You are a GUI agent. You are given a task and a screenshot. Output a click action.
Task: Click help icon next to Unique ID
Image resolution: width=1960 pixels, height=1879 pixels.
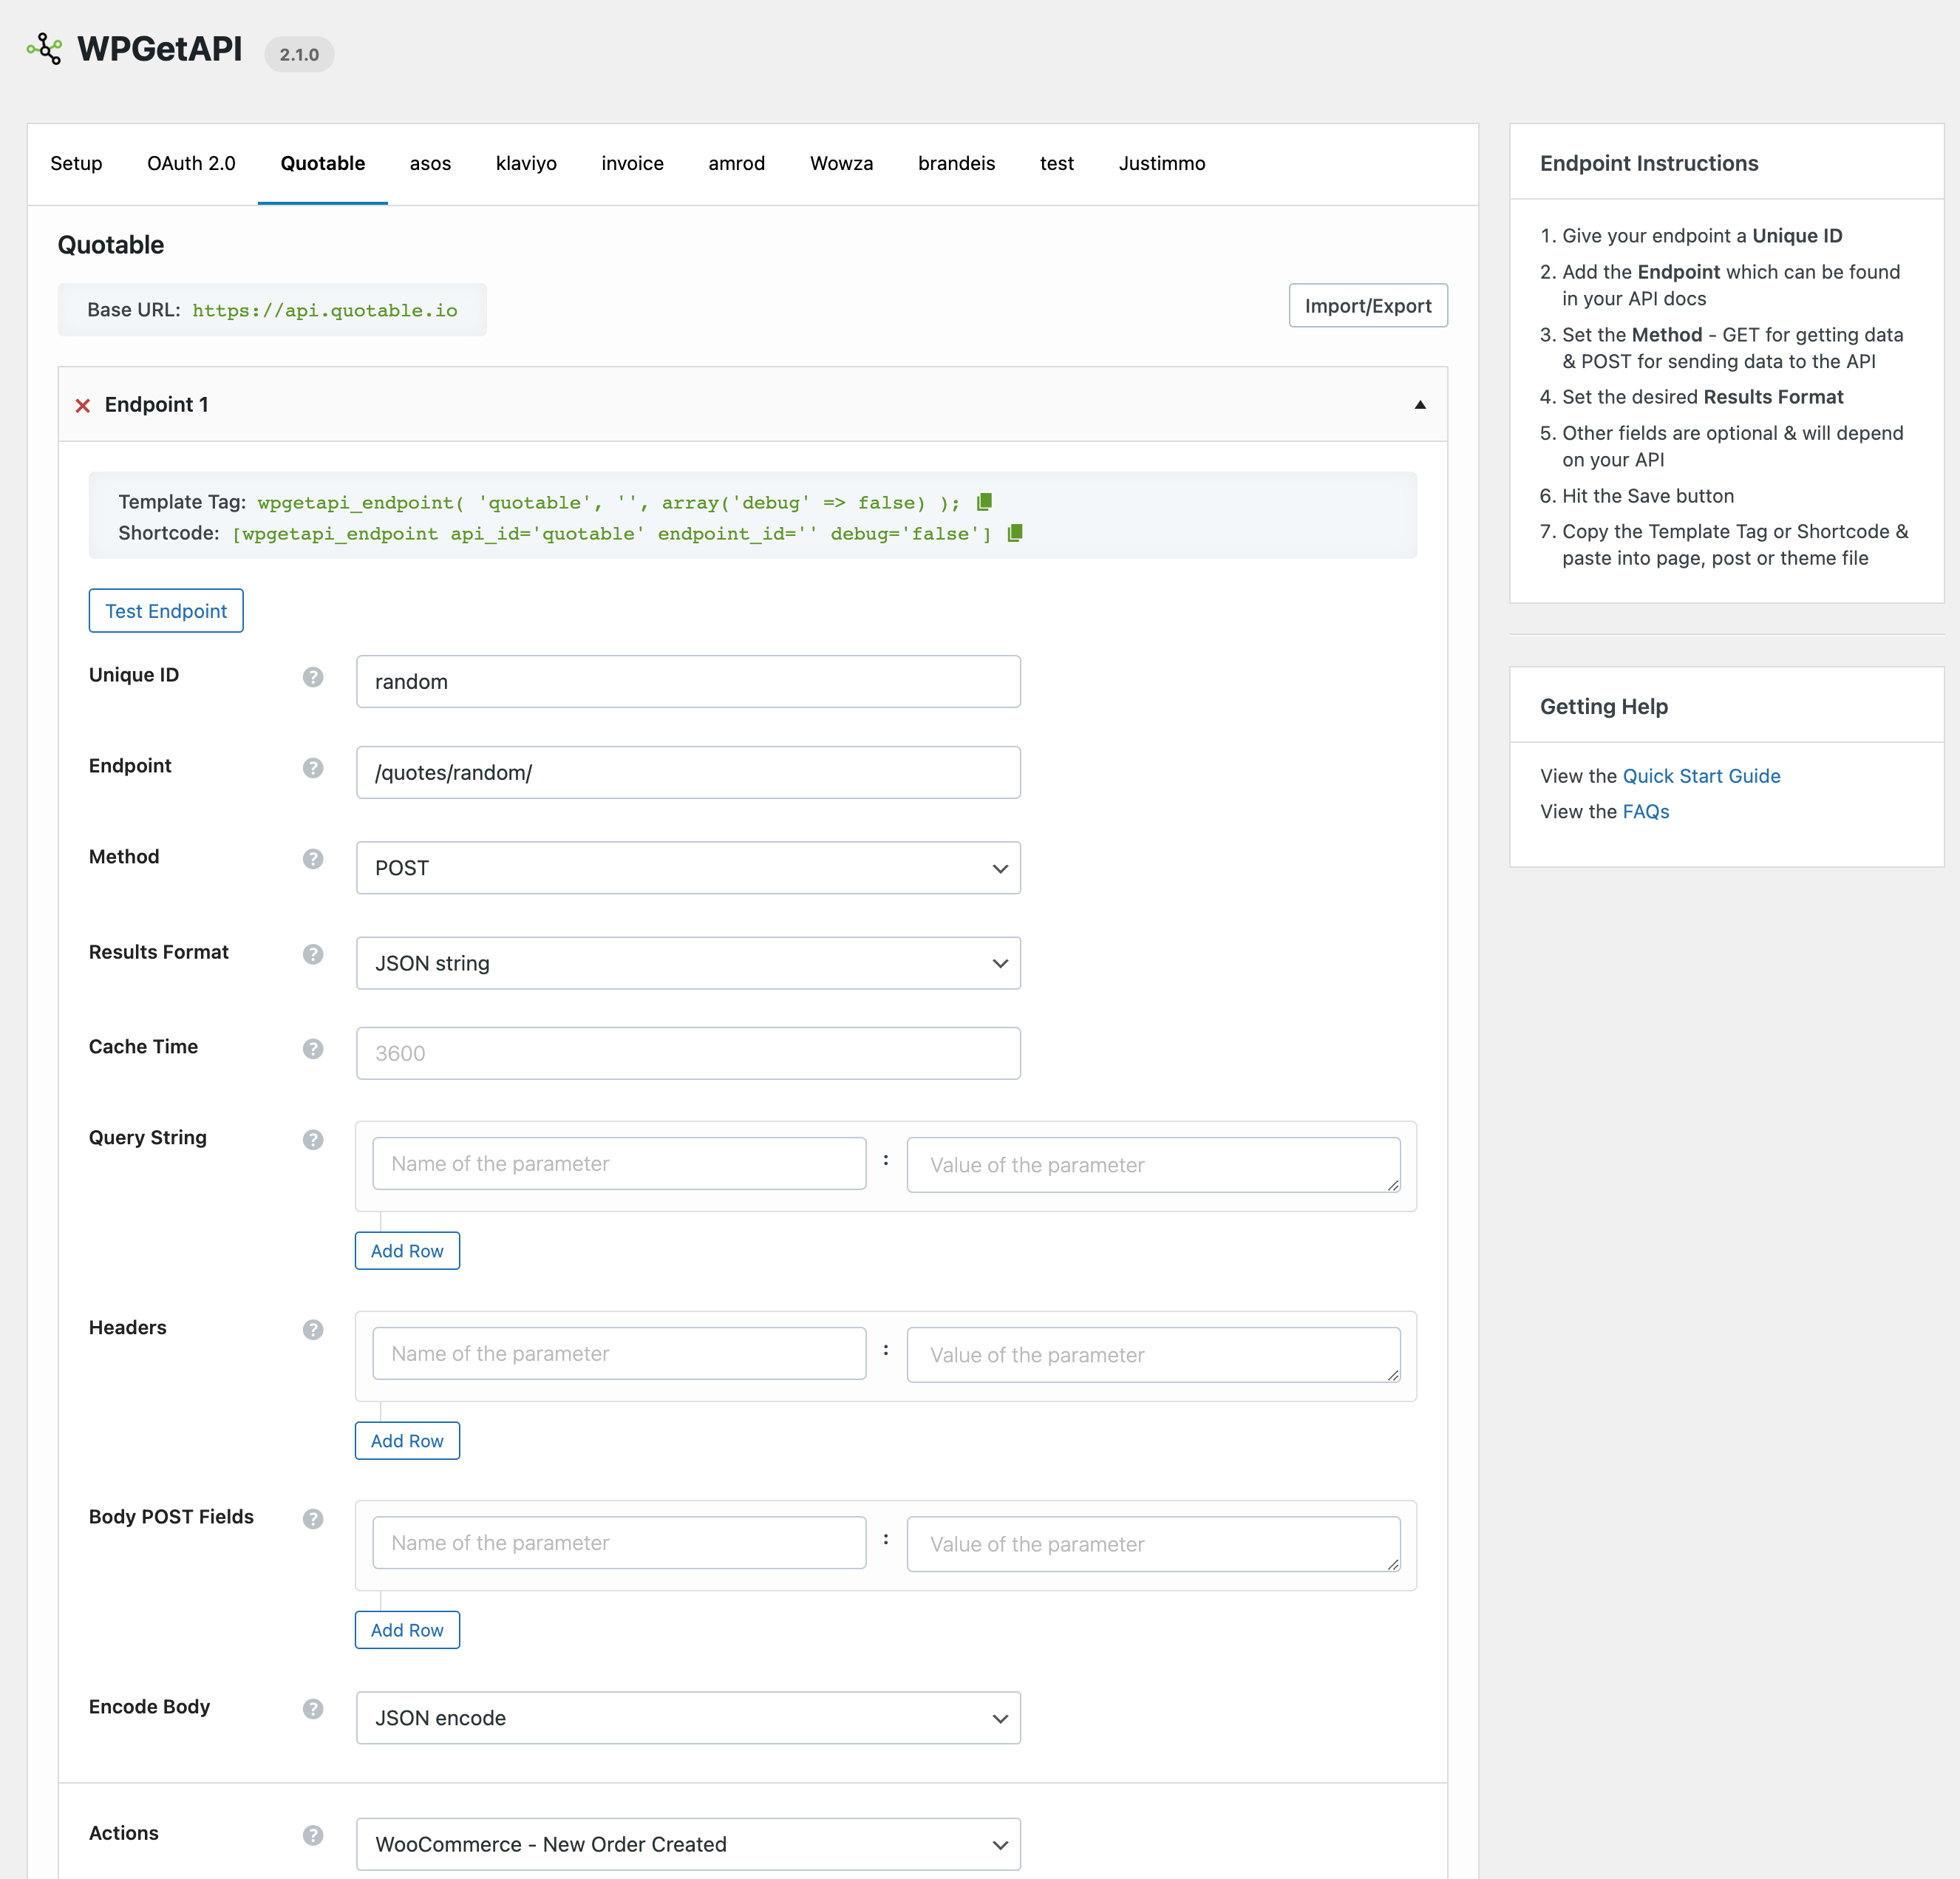pyautogui.click(x=313, y=677)
